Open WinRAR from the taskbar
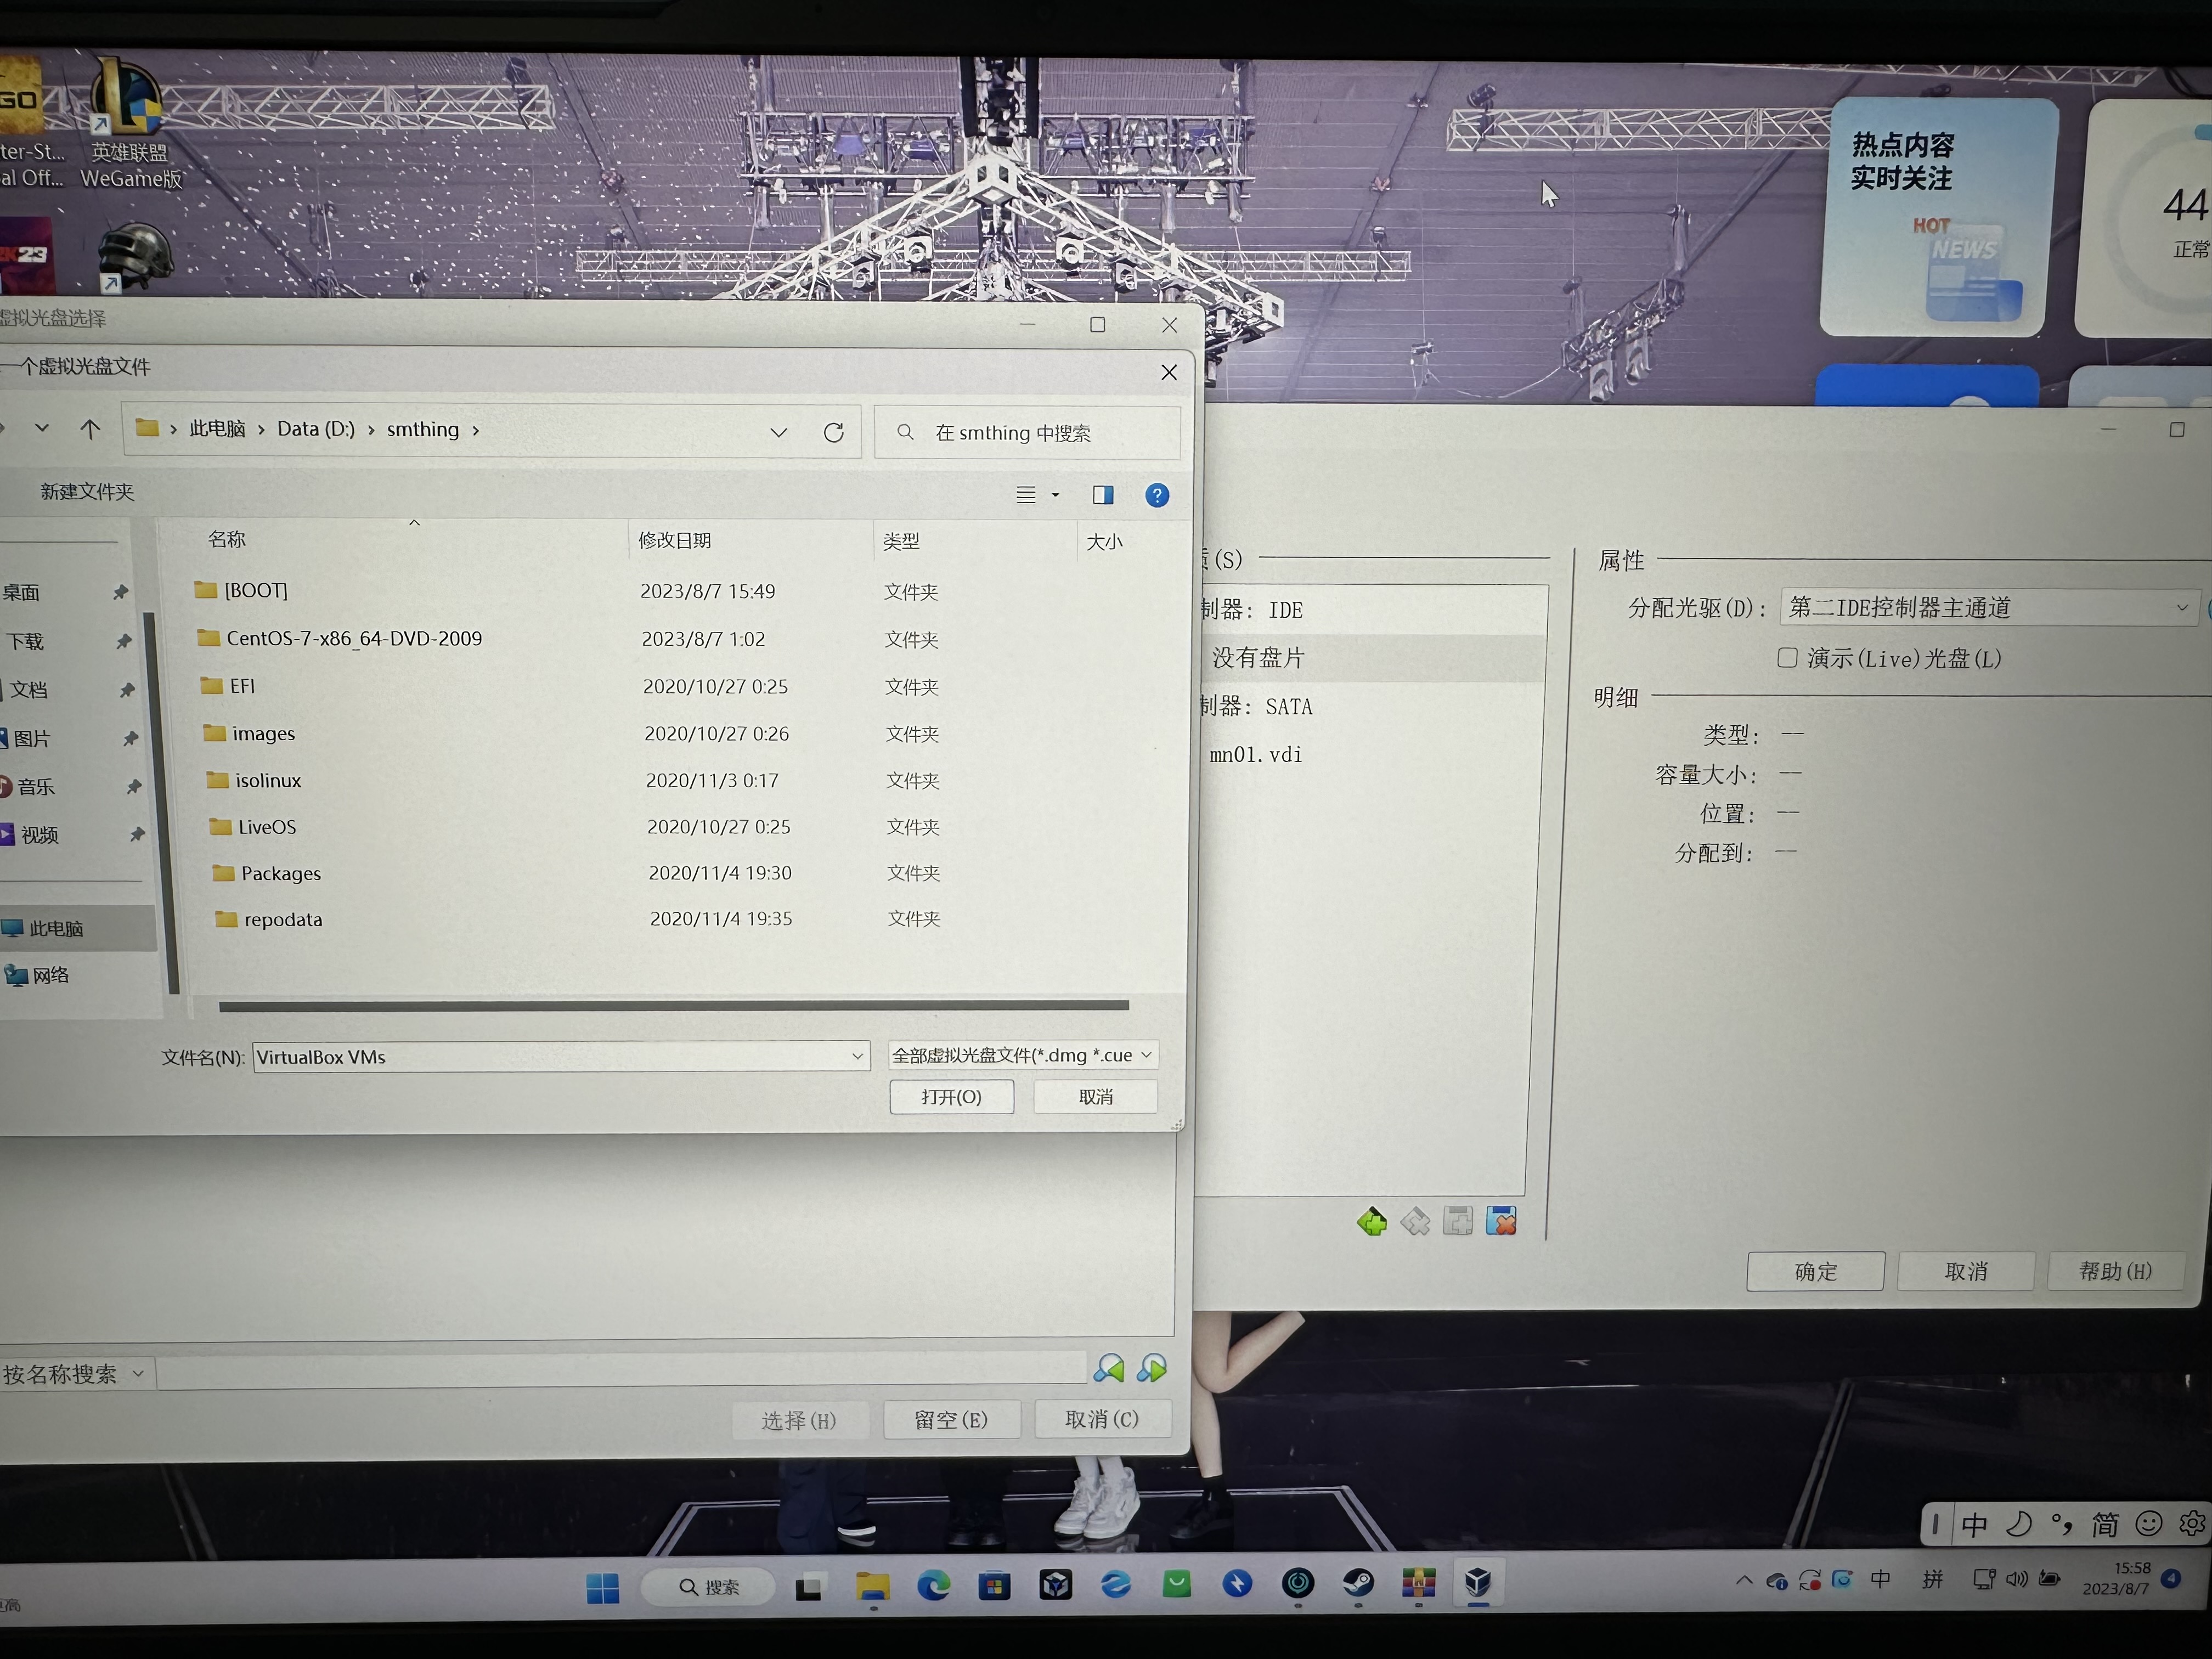Screen dimensions: 2212x1659 click(1418, 1582)
